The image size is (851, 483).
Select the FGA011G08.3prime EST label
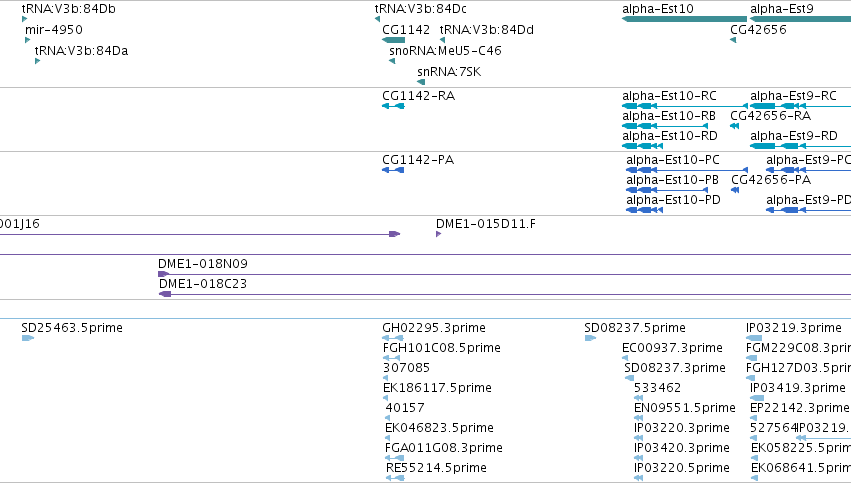(444, 448)
